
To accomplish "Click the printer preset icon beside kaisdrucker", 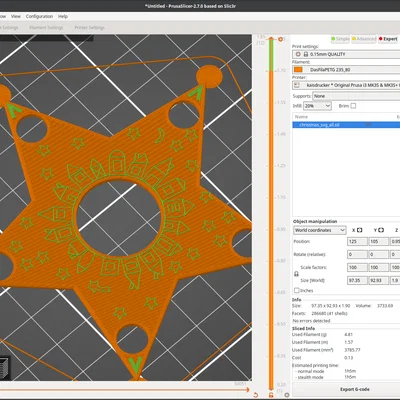I will coord(297,85).
